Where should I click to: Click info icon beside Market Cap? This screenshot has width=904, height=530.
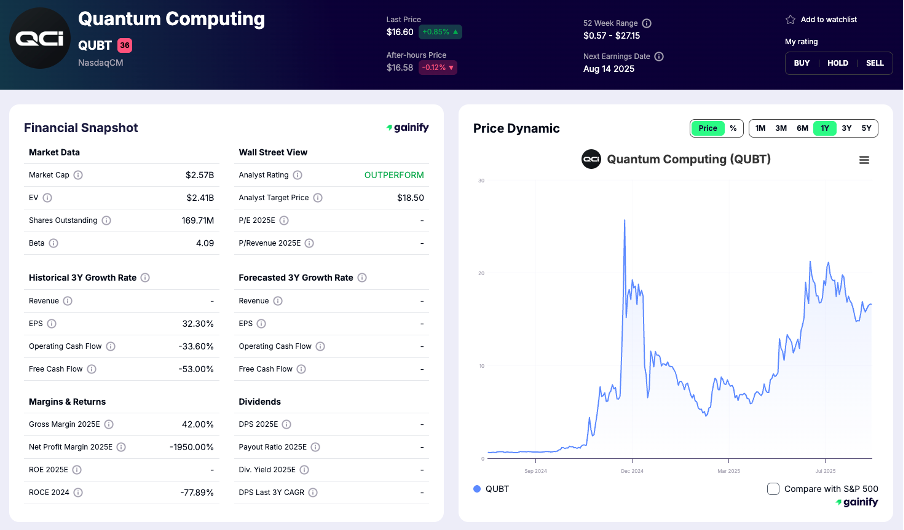pos(78,175)
